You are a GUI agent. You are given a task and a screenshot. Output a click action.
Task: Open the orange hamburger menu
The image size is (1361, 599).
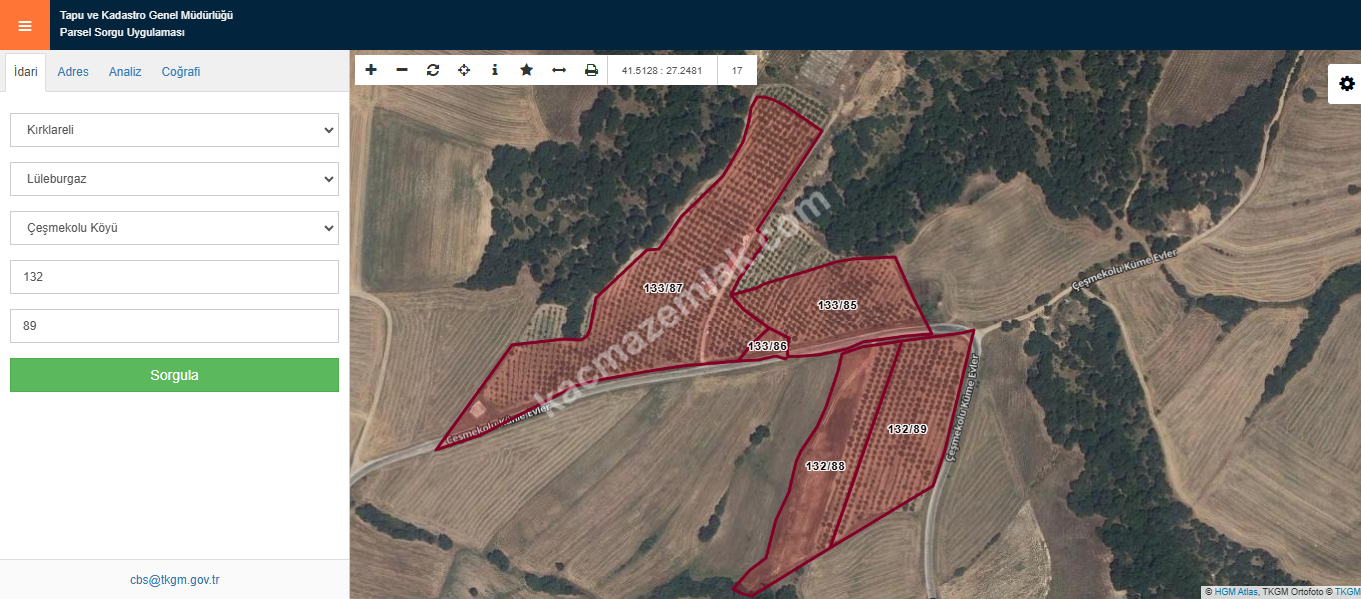point(25,25)
